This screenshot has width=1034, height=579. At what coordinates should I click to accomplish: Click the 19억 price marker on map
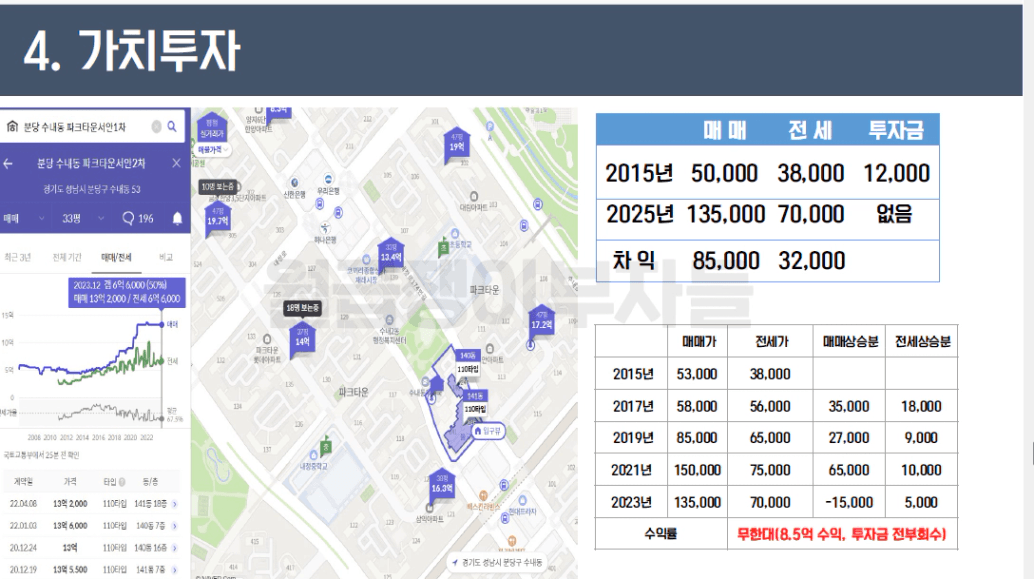pos(456,143)
